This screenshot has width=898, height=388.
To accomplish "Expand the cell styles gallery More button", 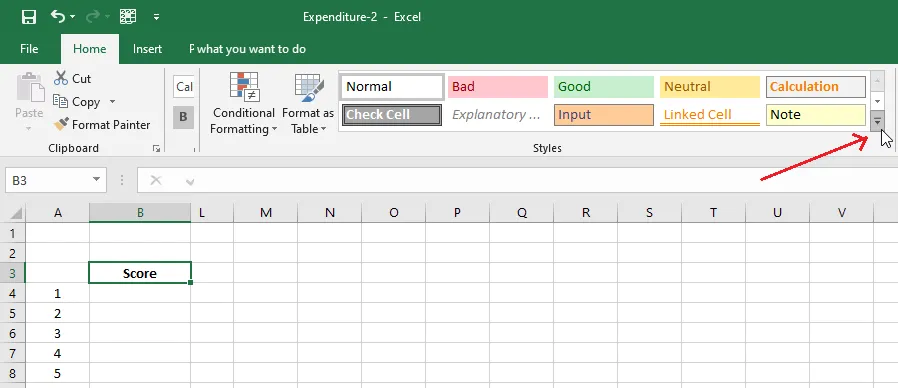I will pos(877,121).
